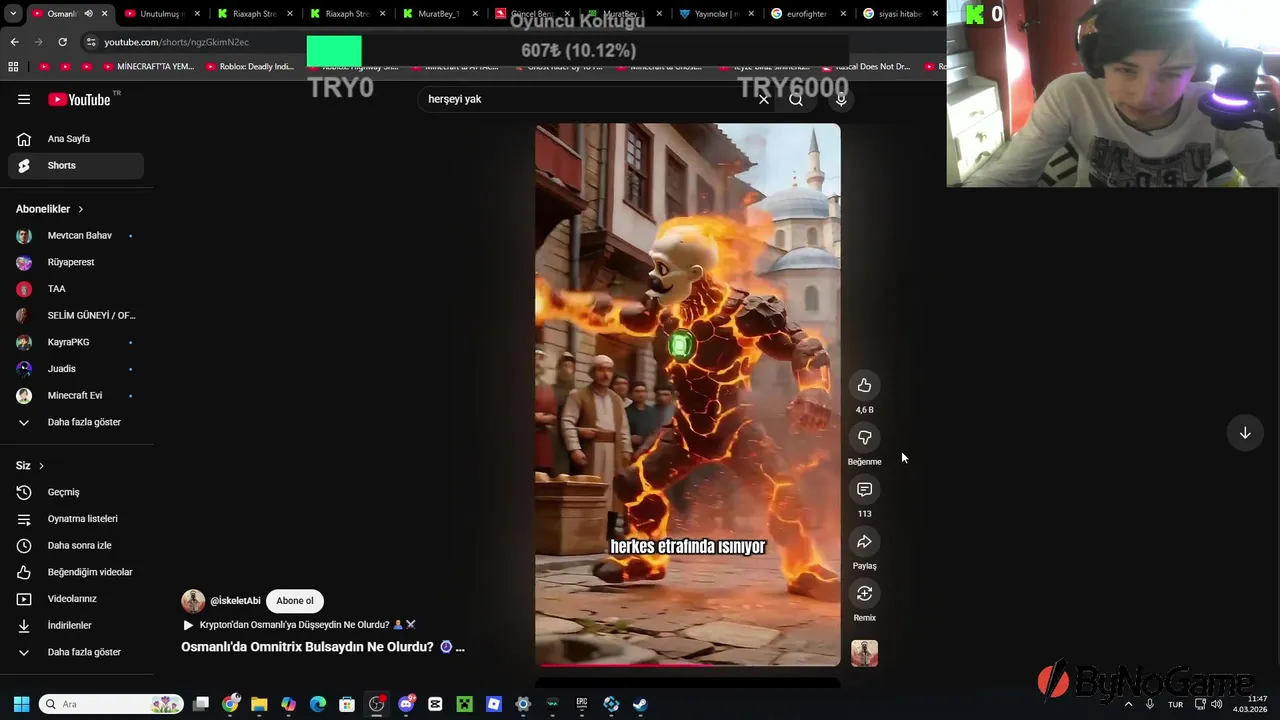Open Geçmiş history
Viewport: 1280px width, 720px height.
tap(76, 492)
